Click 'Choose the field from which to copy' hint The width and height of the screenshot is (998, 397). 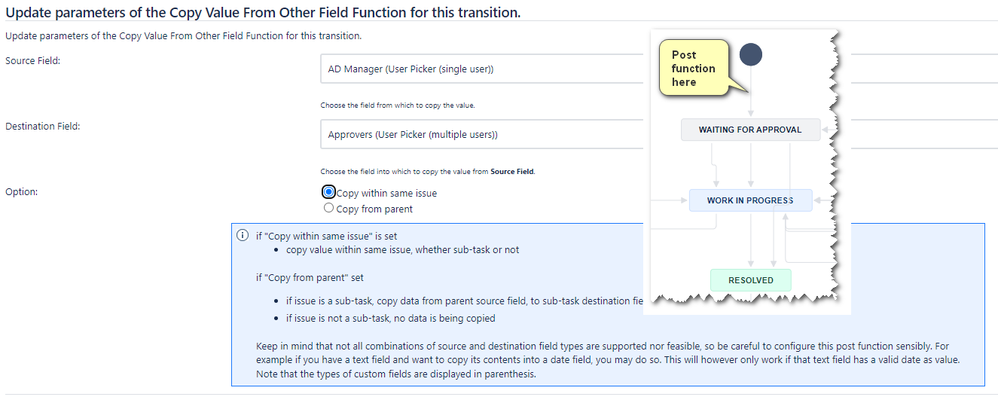coord(398,105)
